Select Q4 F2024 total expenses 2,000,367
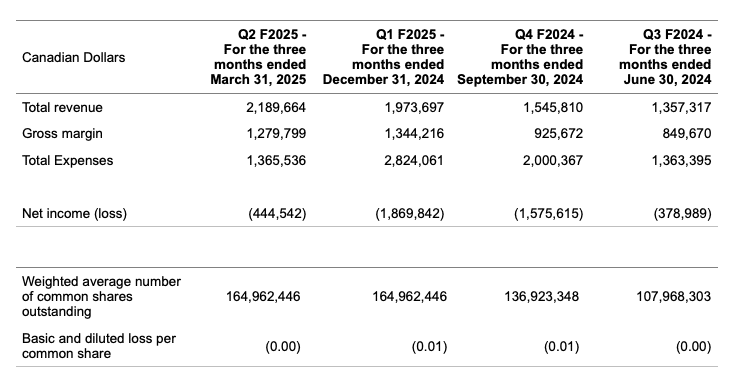The image size is (737, 382). point(553,160)
